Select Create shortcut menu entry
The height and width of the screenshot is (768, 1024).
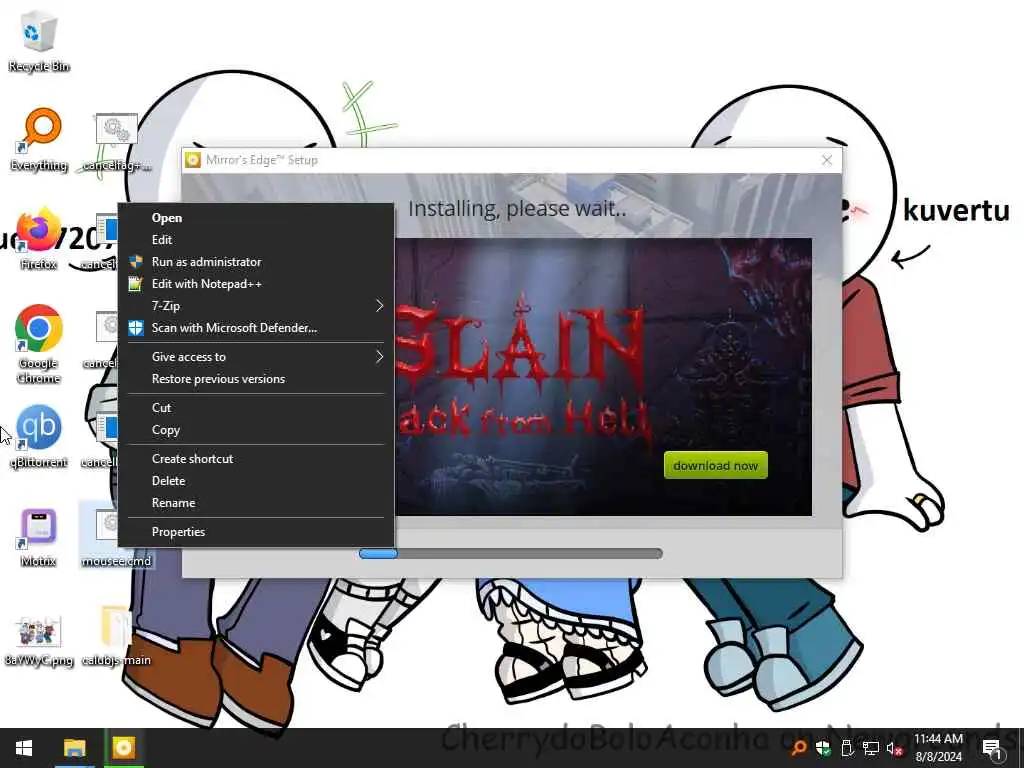pyautogui.click(x=256, y=458)
